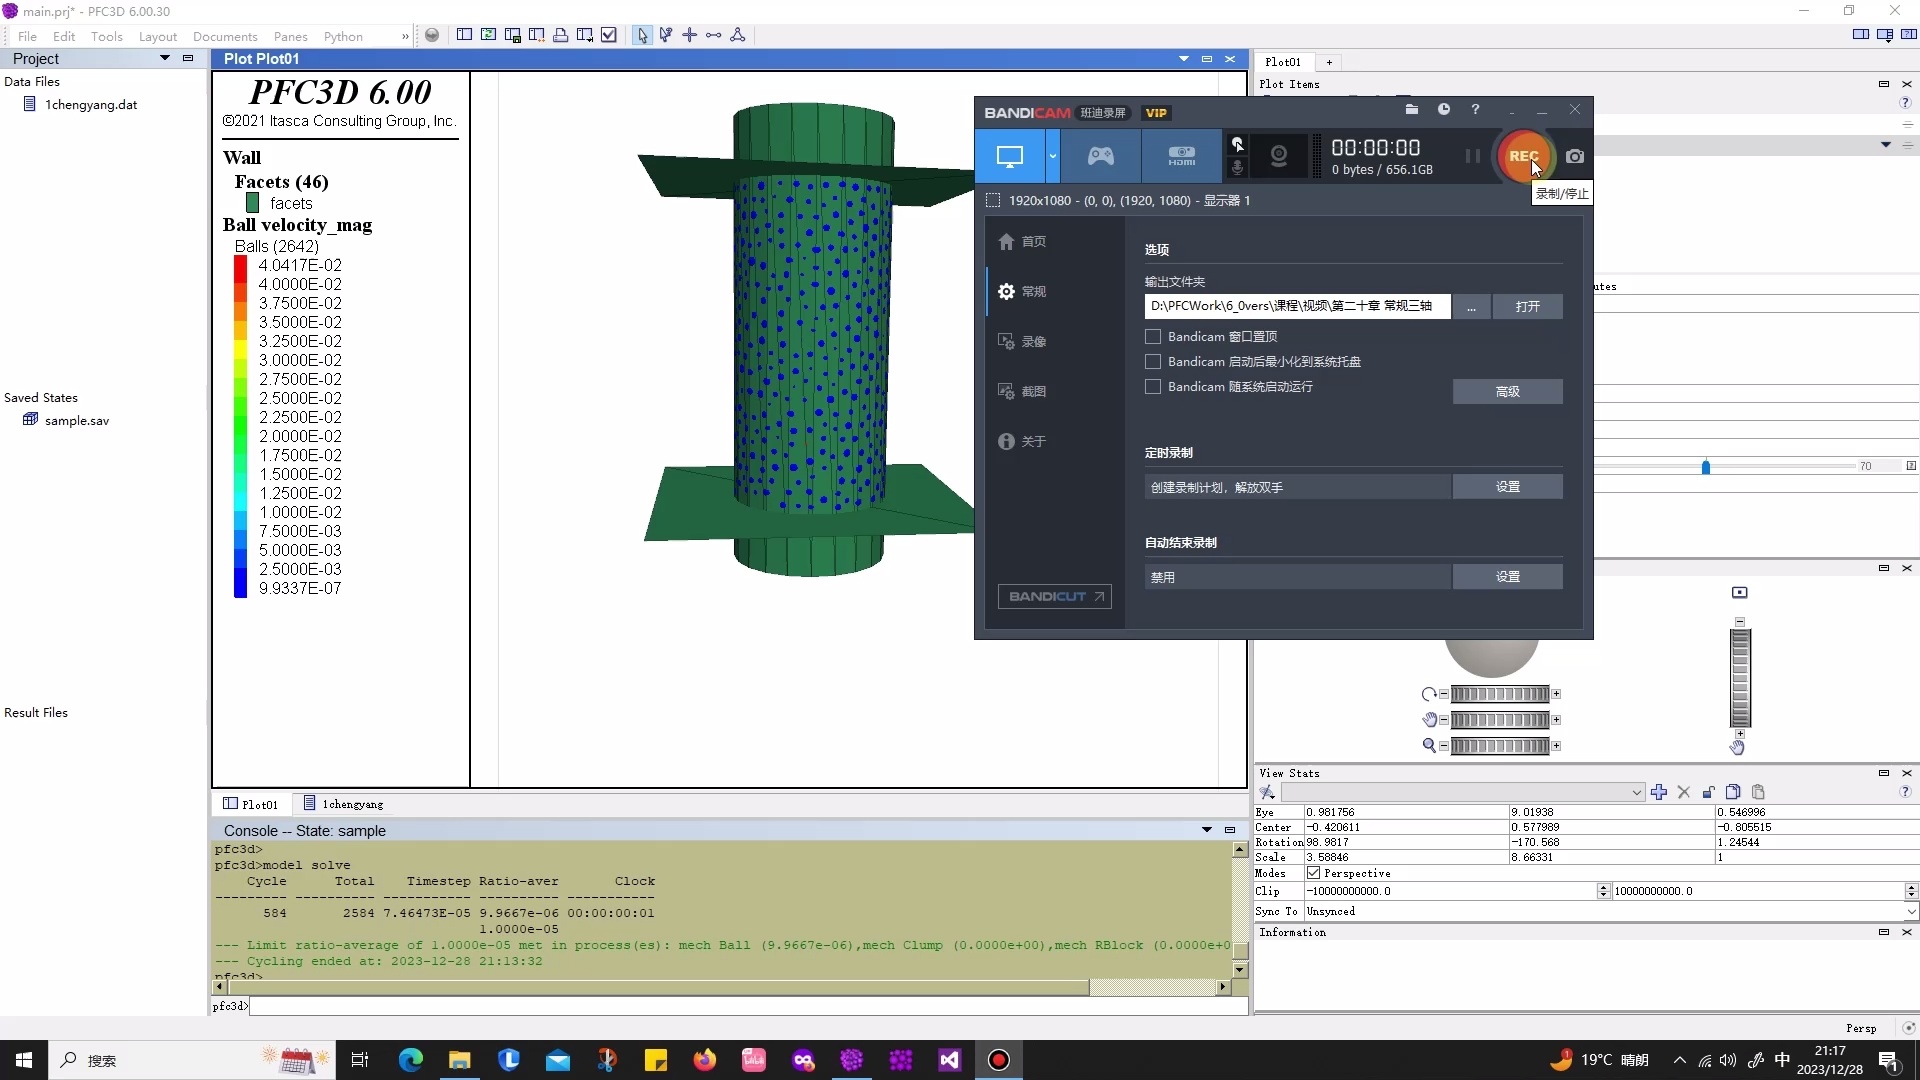The image size is (1920, 1080).
Task: Select the triangle measure tool in toolbar
Action: point(738,35)
